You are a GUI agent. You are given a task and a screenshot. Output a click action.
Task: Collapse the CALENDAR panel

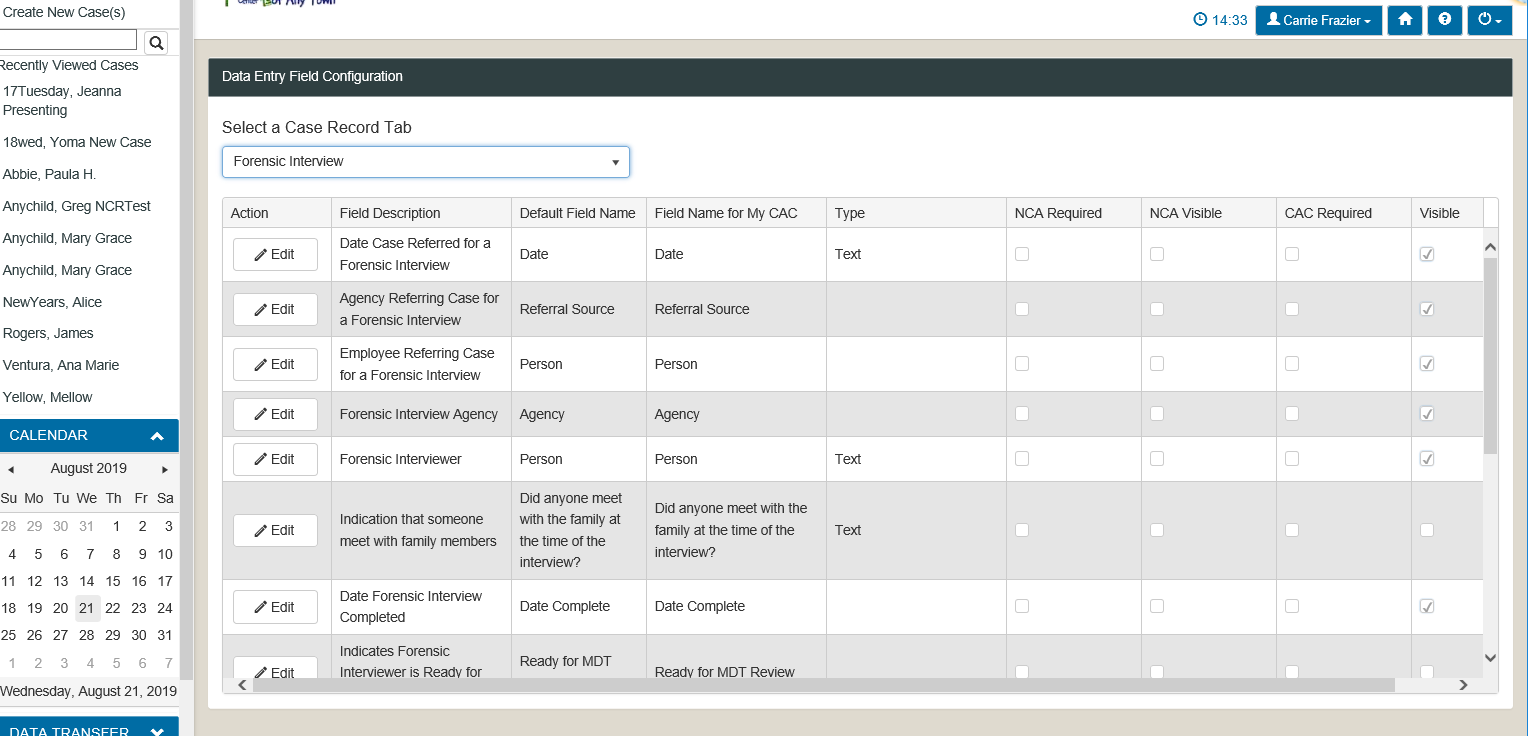157,436
